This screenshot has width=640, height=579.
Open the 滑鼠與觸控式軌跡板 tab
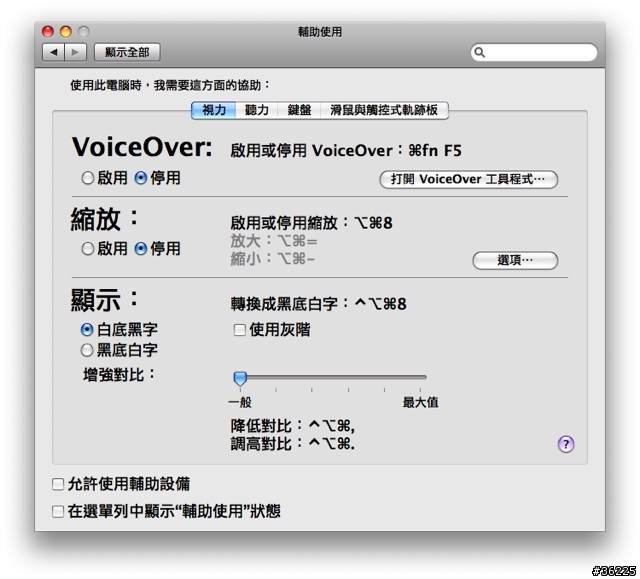384,110
